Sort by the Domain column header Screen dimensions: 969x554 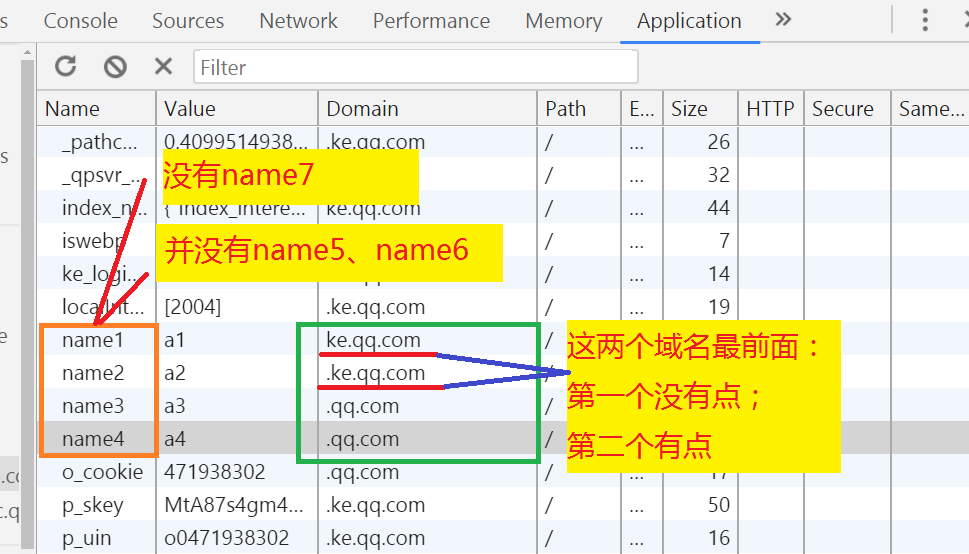pyautogui.click(x=362, y=109)
